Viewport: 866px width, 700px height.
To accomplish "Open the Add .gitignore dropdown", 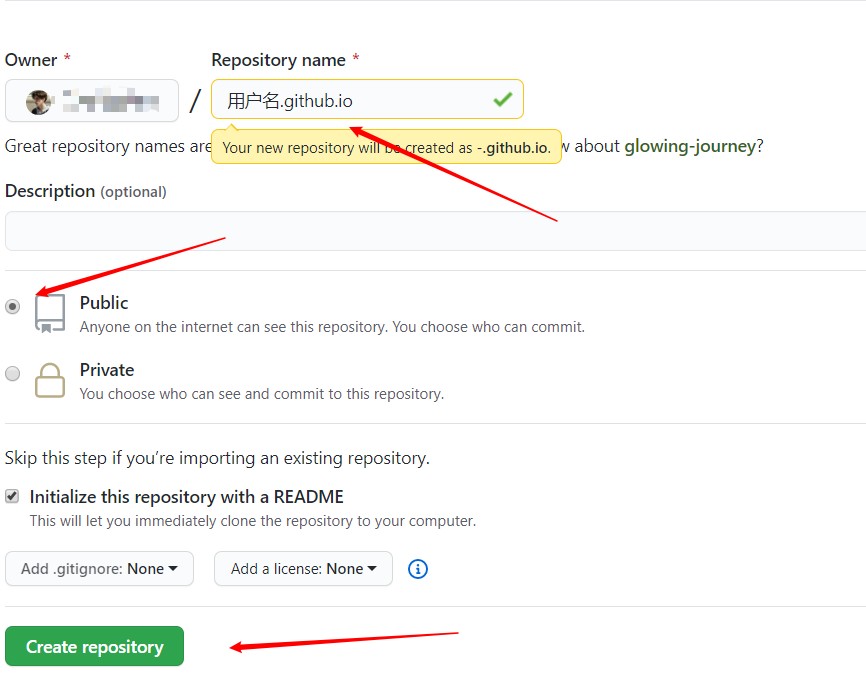I will [99, 569].
